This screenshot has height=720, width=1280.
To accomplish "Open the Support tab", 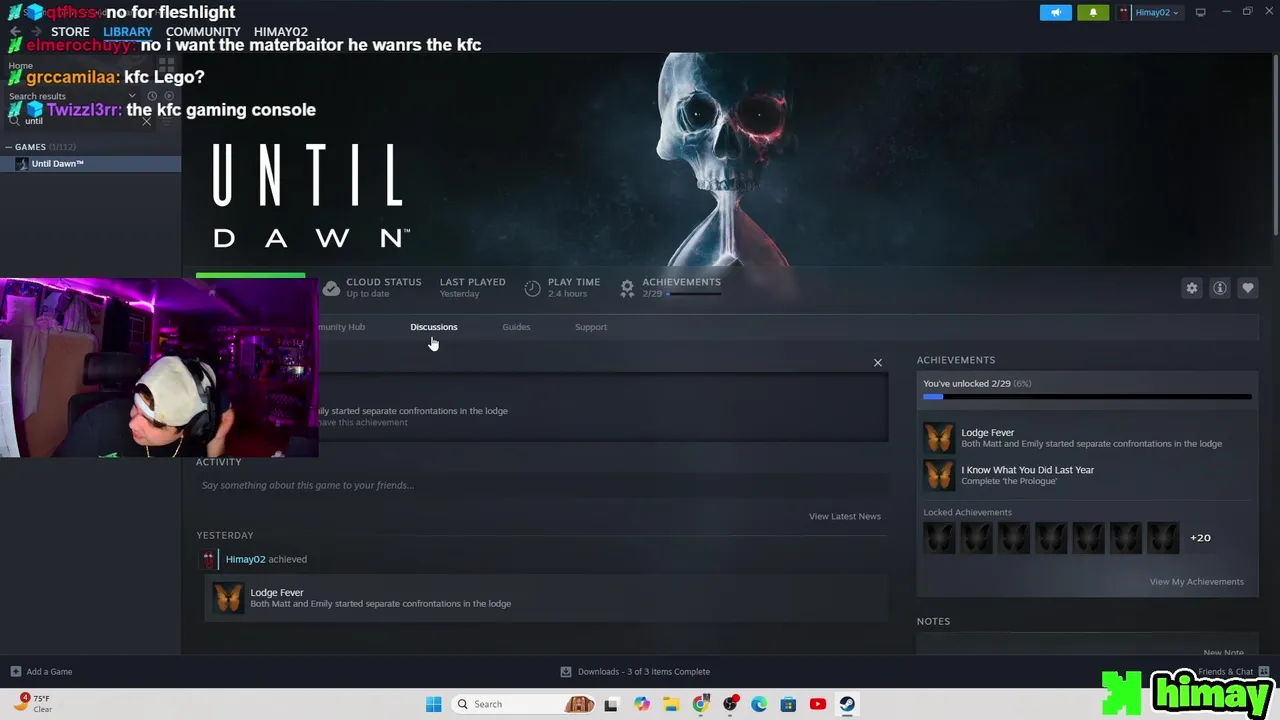I will click(591, 327).
